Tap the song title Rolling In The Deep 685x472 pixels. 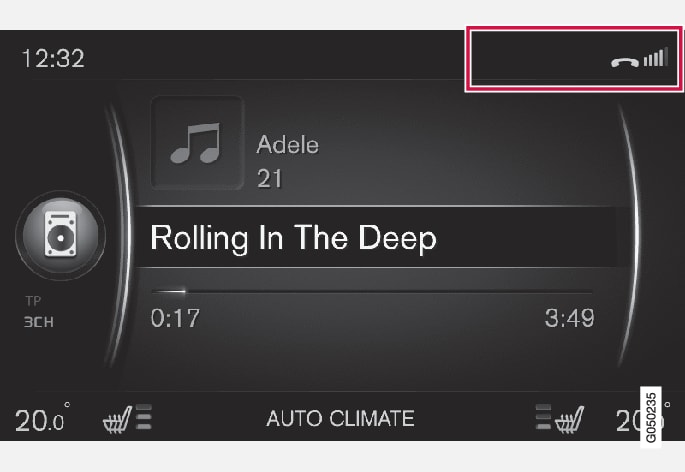pyautogui.click(x=293, y=238)
